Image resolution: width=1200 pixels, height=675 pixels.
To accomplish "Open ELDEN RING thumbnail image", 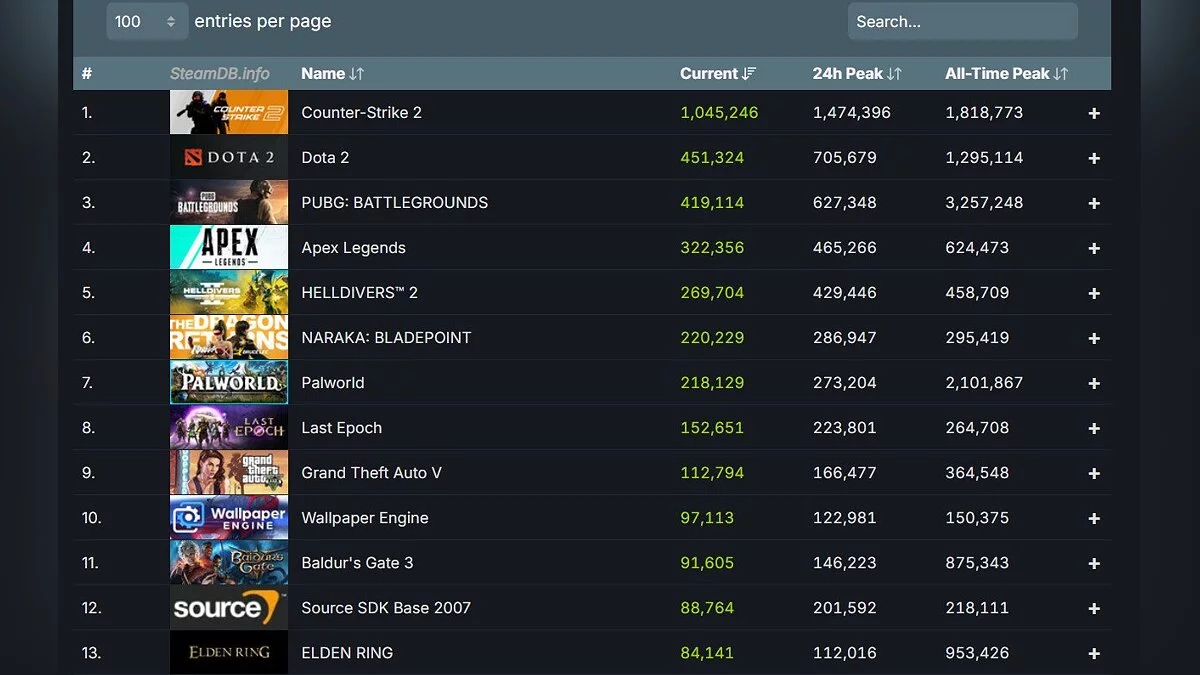I will 229,652.
